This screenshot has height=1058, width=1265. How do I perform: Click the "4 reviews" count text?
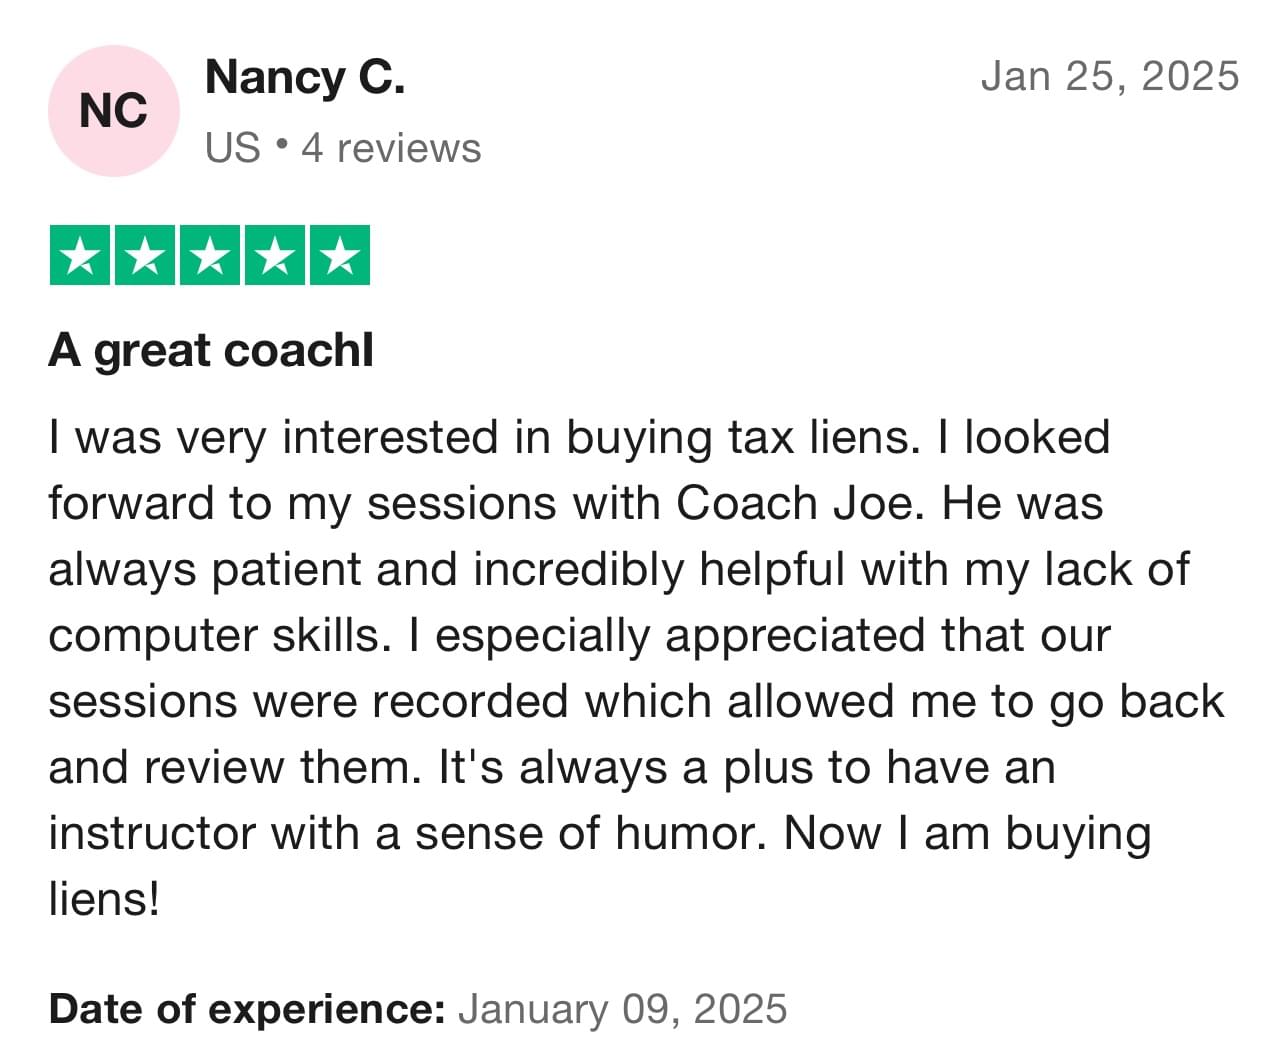[391, 148]
